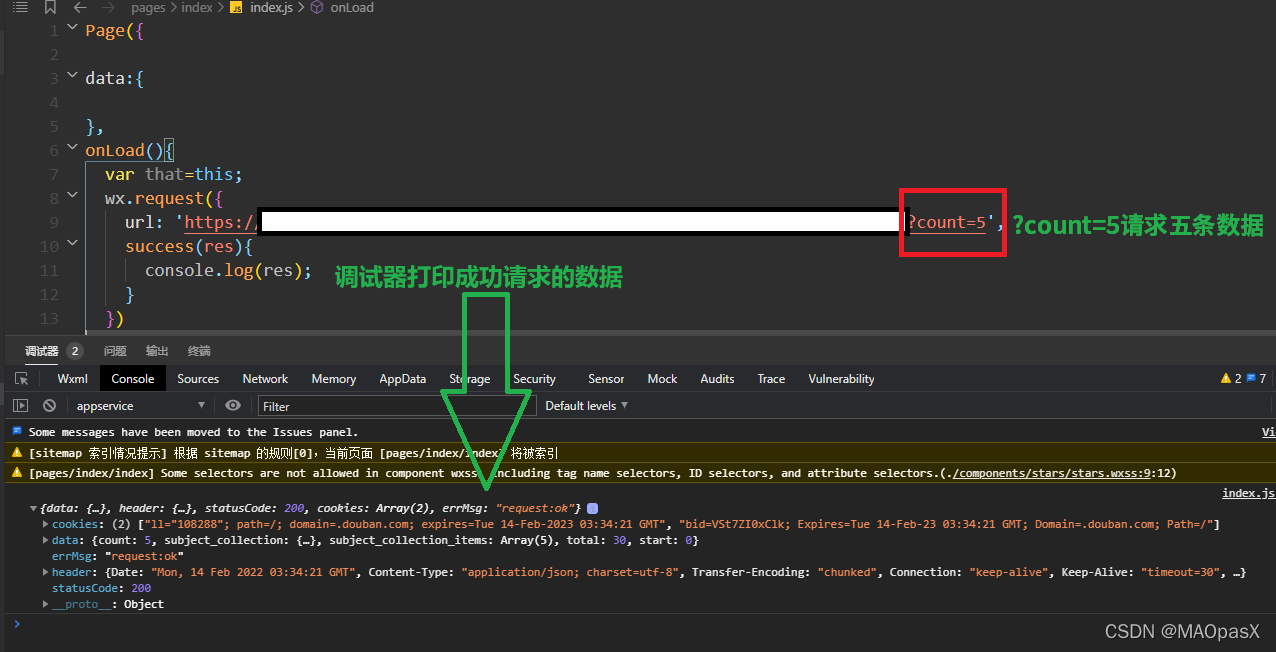
Task: Click warning icon on selectors message
Action: pos(16,473)
